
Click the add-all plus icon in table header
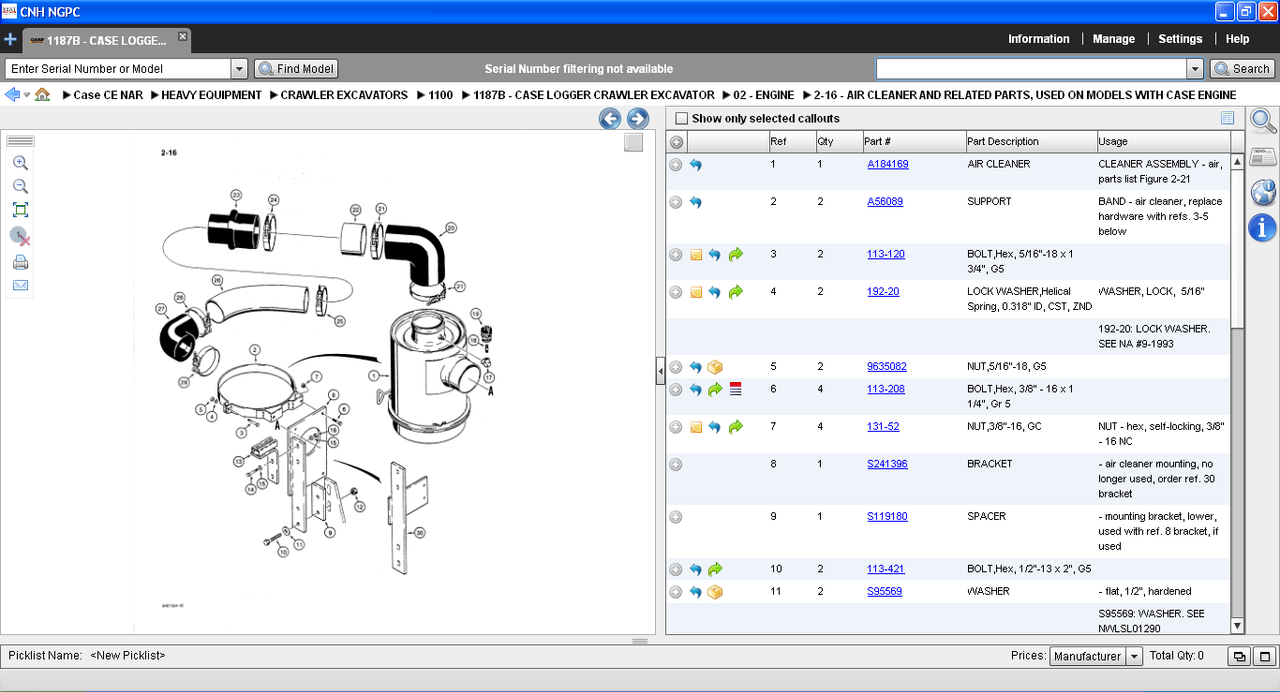click(676, 142)
